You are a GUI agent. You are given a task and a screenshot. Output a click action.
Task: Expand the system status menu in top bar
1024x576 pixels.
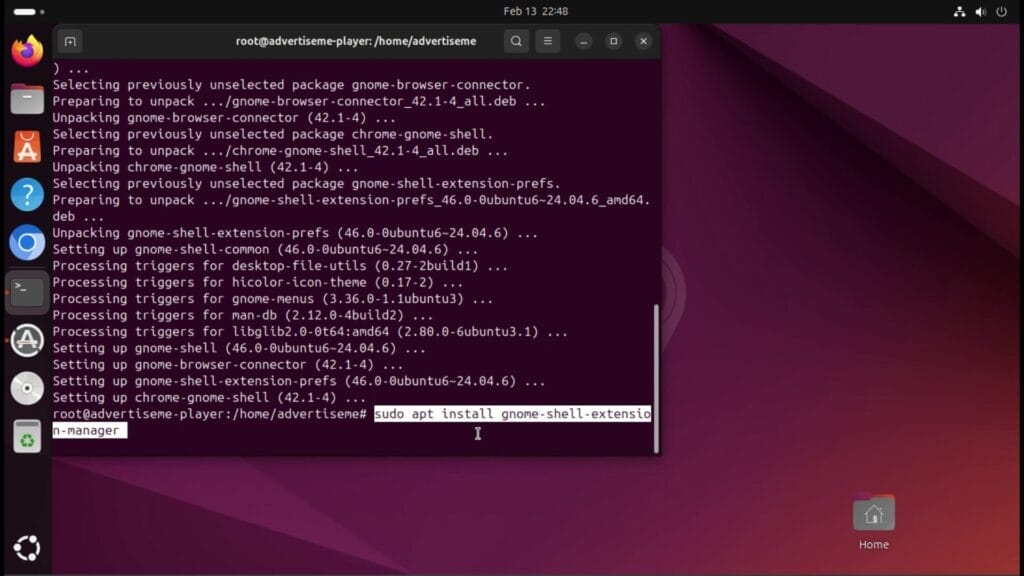[x=978, y=12]
